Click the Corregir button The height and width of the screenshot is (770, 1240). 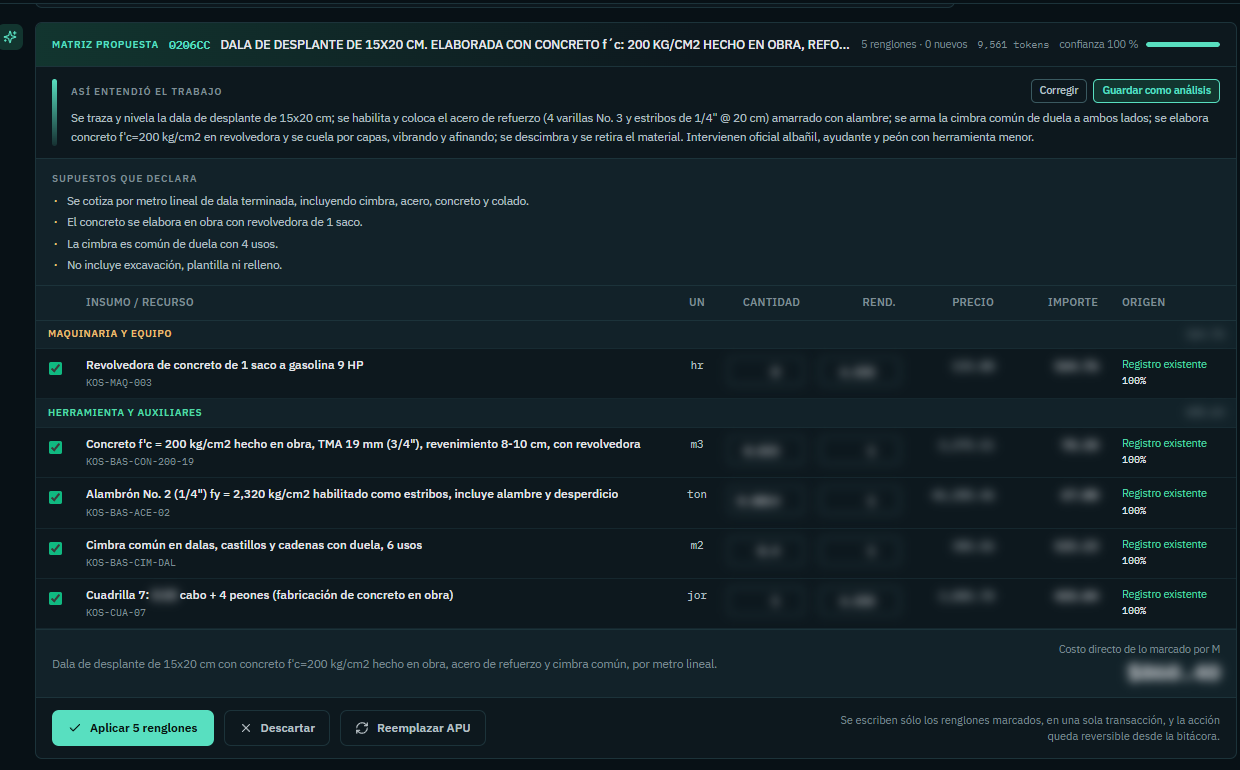(1059, 91)
